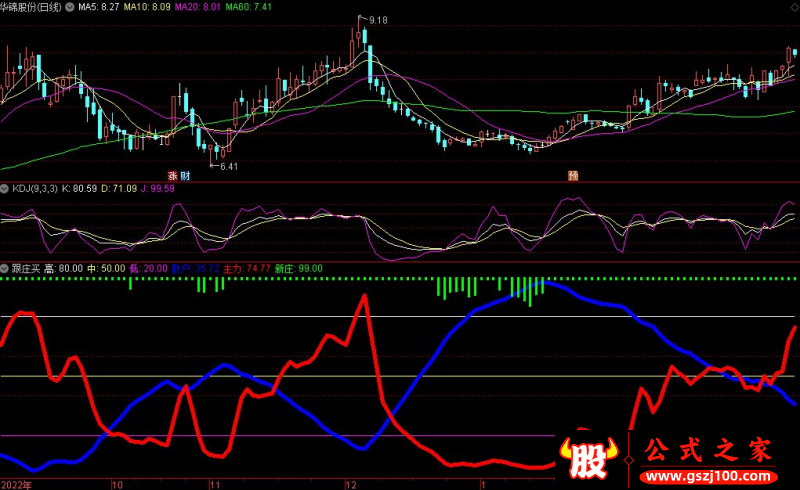Click the MA10: 8.09 label

point(147,7)
